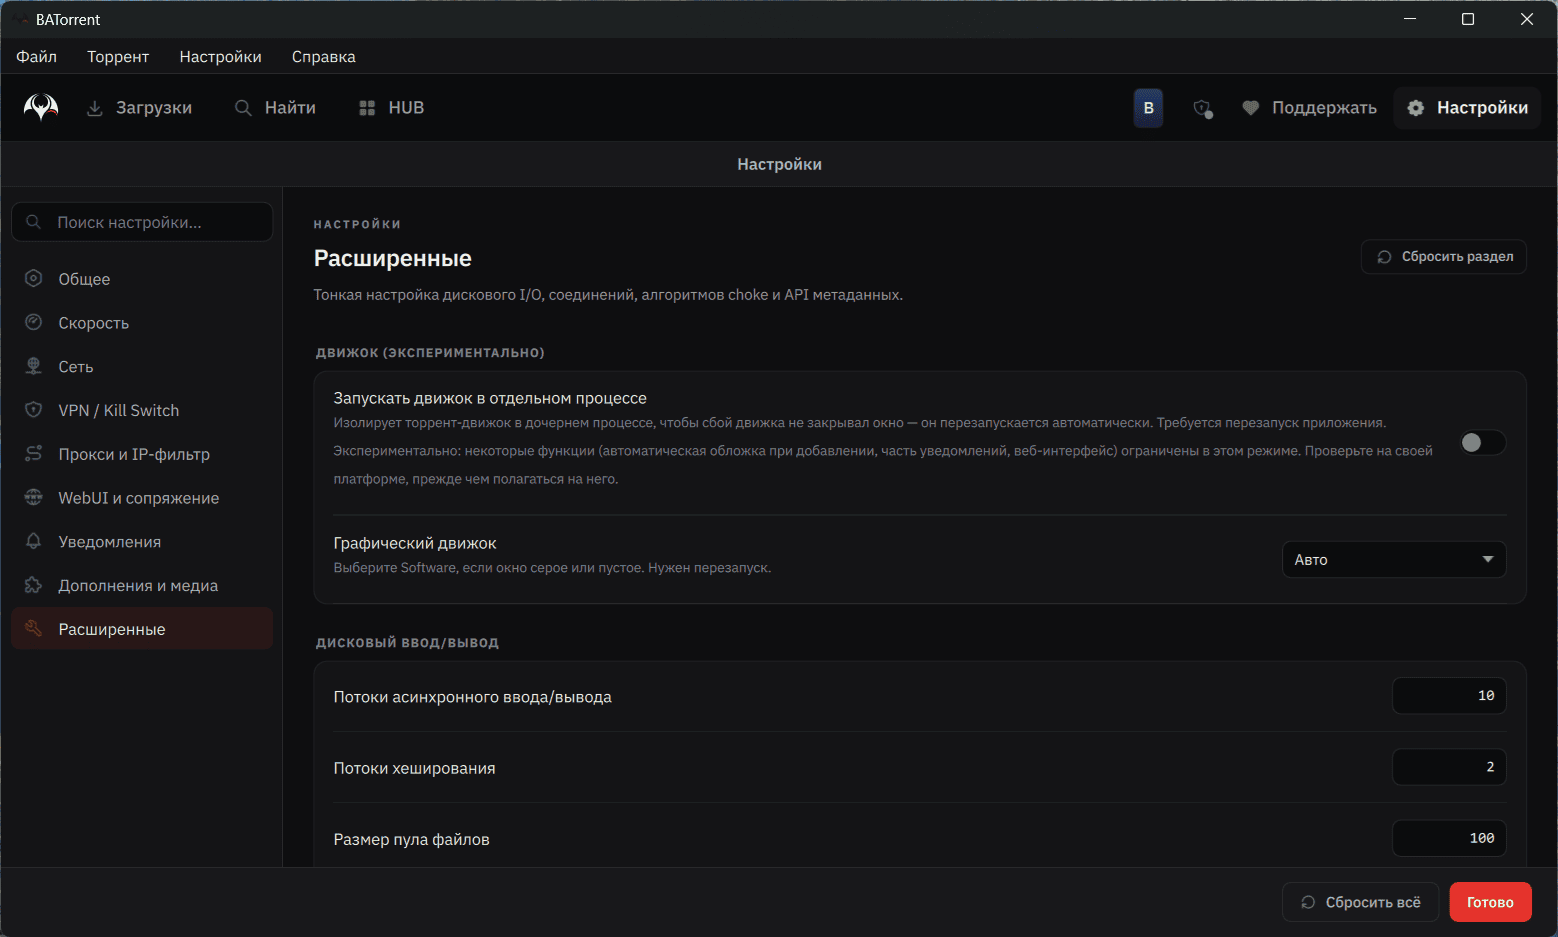
Task: Open the Справка menu
Action: [324, 57]
